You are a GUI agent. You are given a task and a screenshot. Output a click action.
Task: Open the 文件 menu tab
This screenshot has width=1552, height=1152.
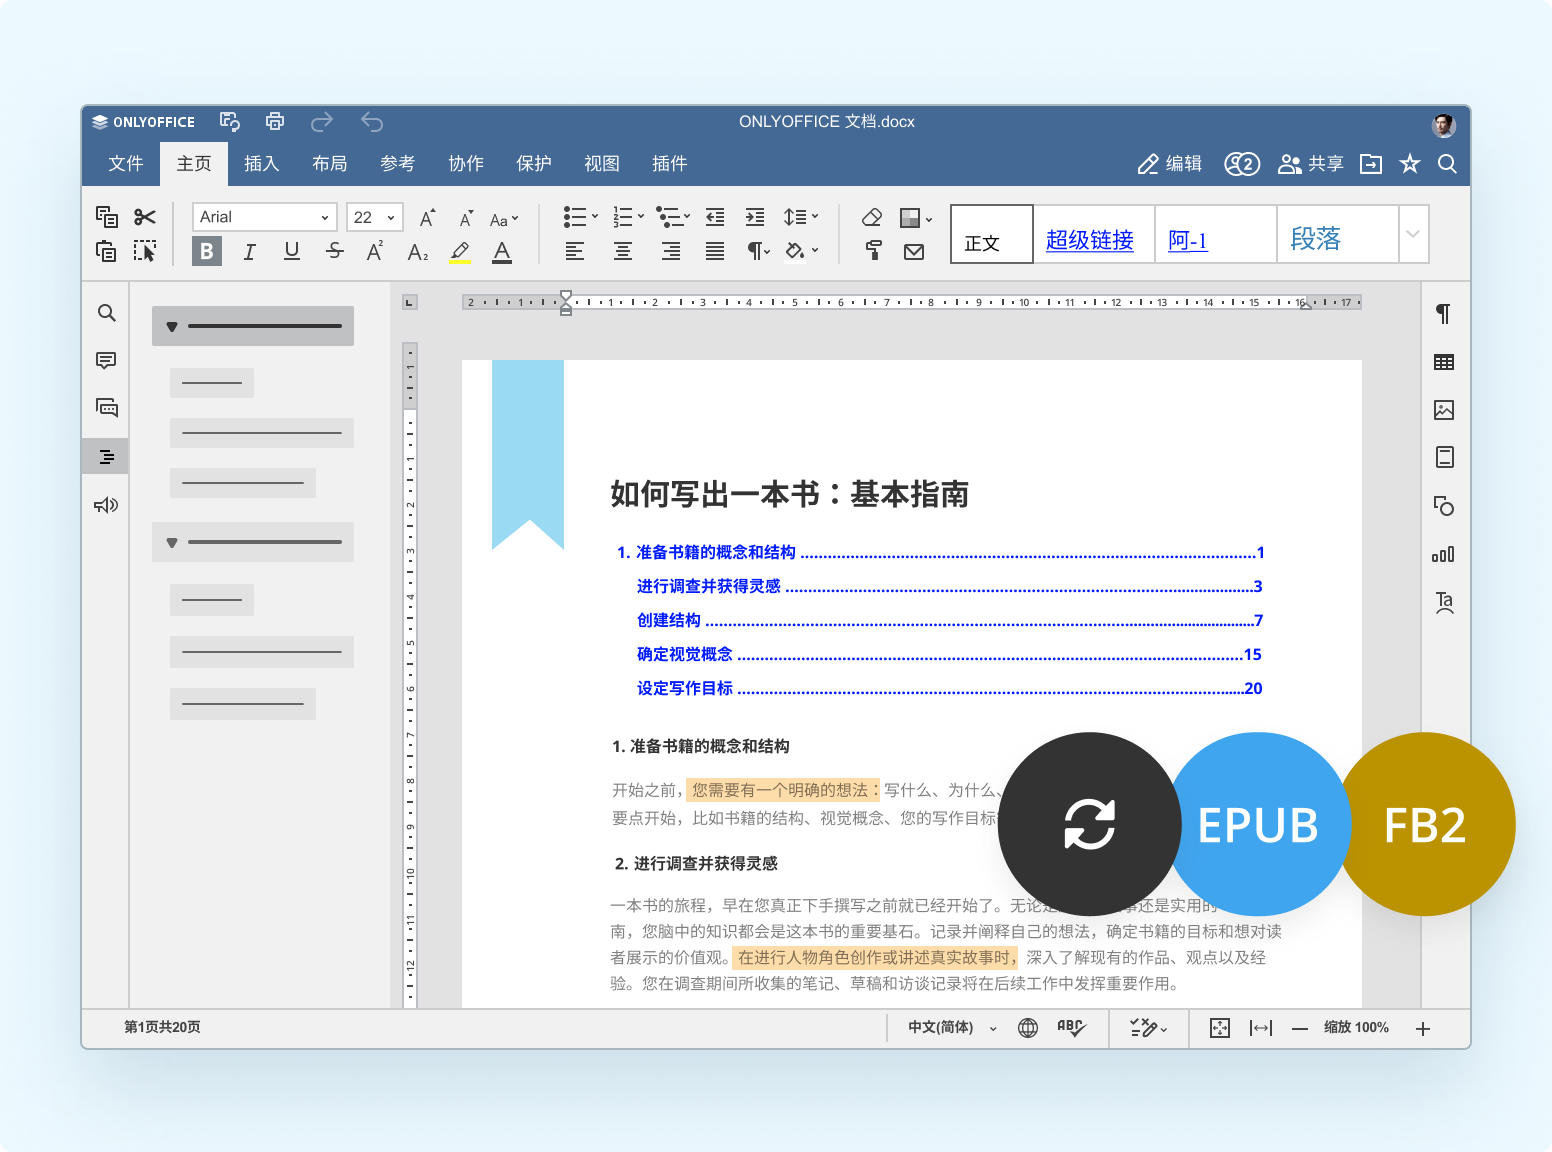point(126,163)
